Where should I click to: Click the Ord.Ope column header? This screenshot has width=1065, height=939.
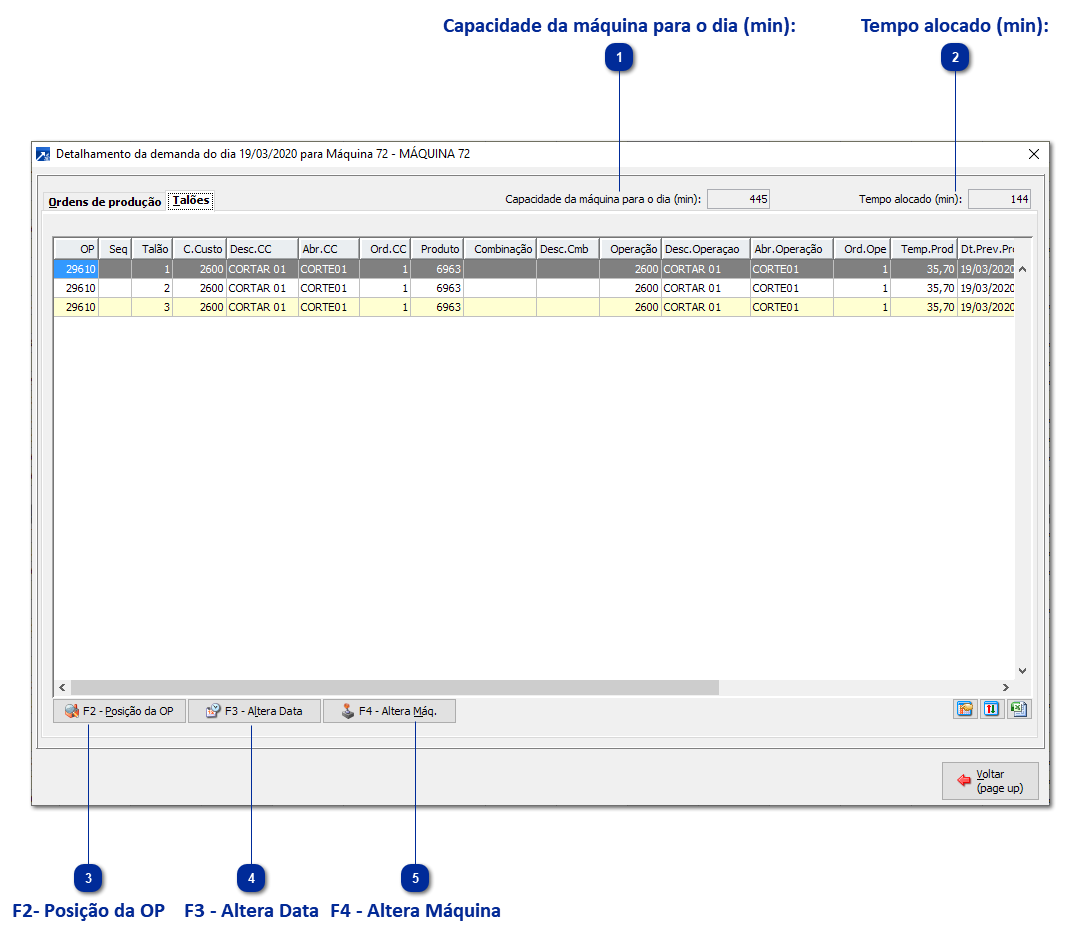[x=862, y=249]
